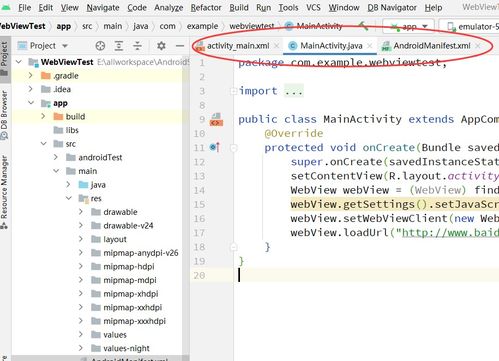Viewport: 499px width, 361px height.
Task: Select the mipmap-hdpi folder
Action: [x=123, y=267]
